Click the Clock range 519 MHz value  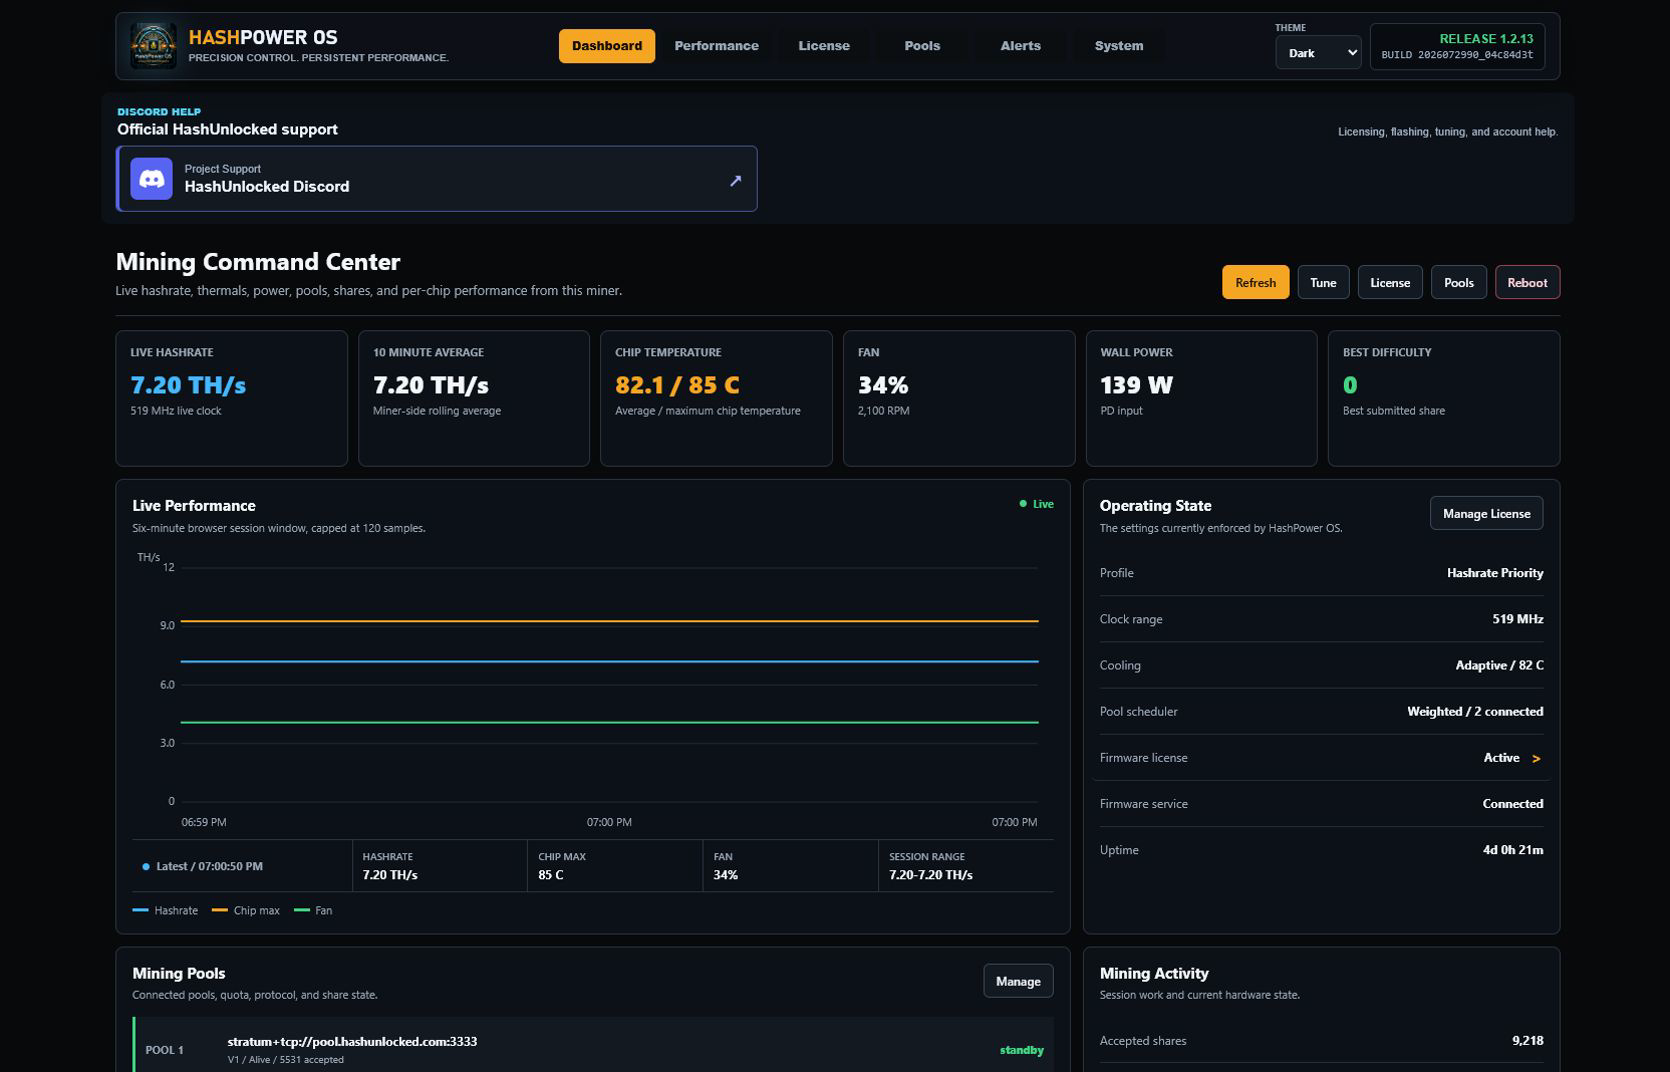[1517, 619]
